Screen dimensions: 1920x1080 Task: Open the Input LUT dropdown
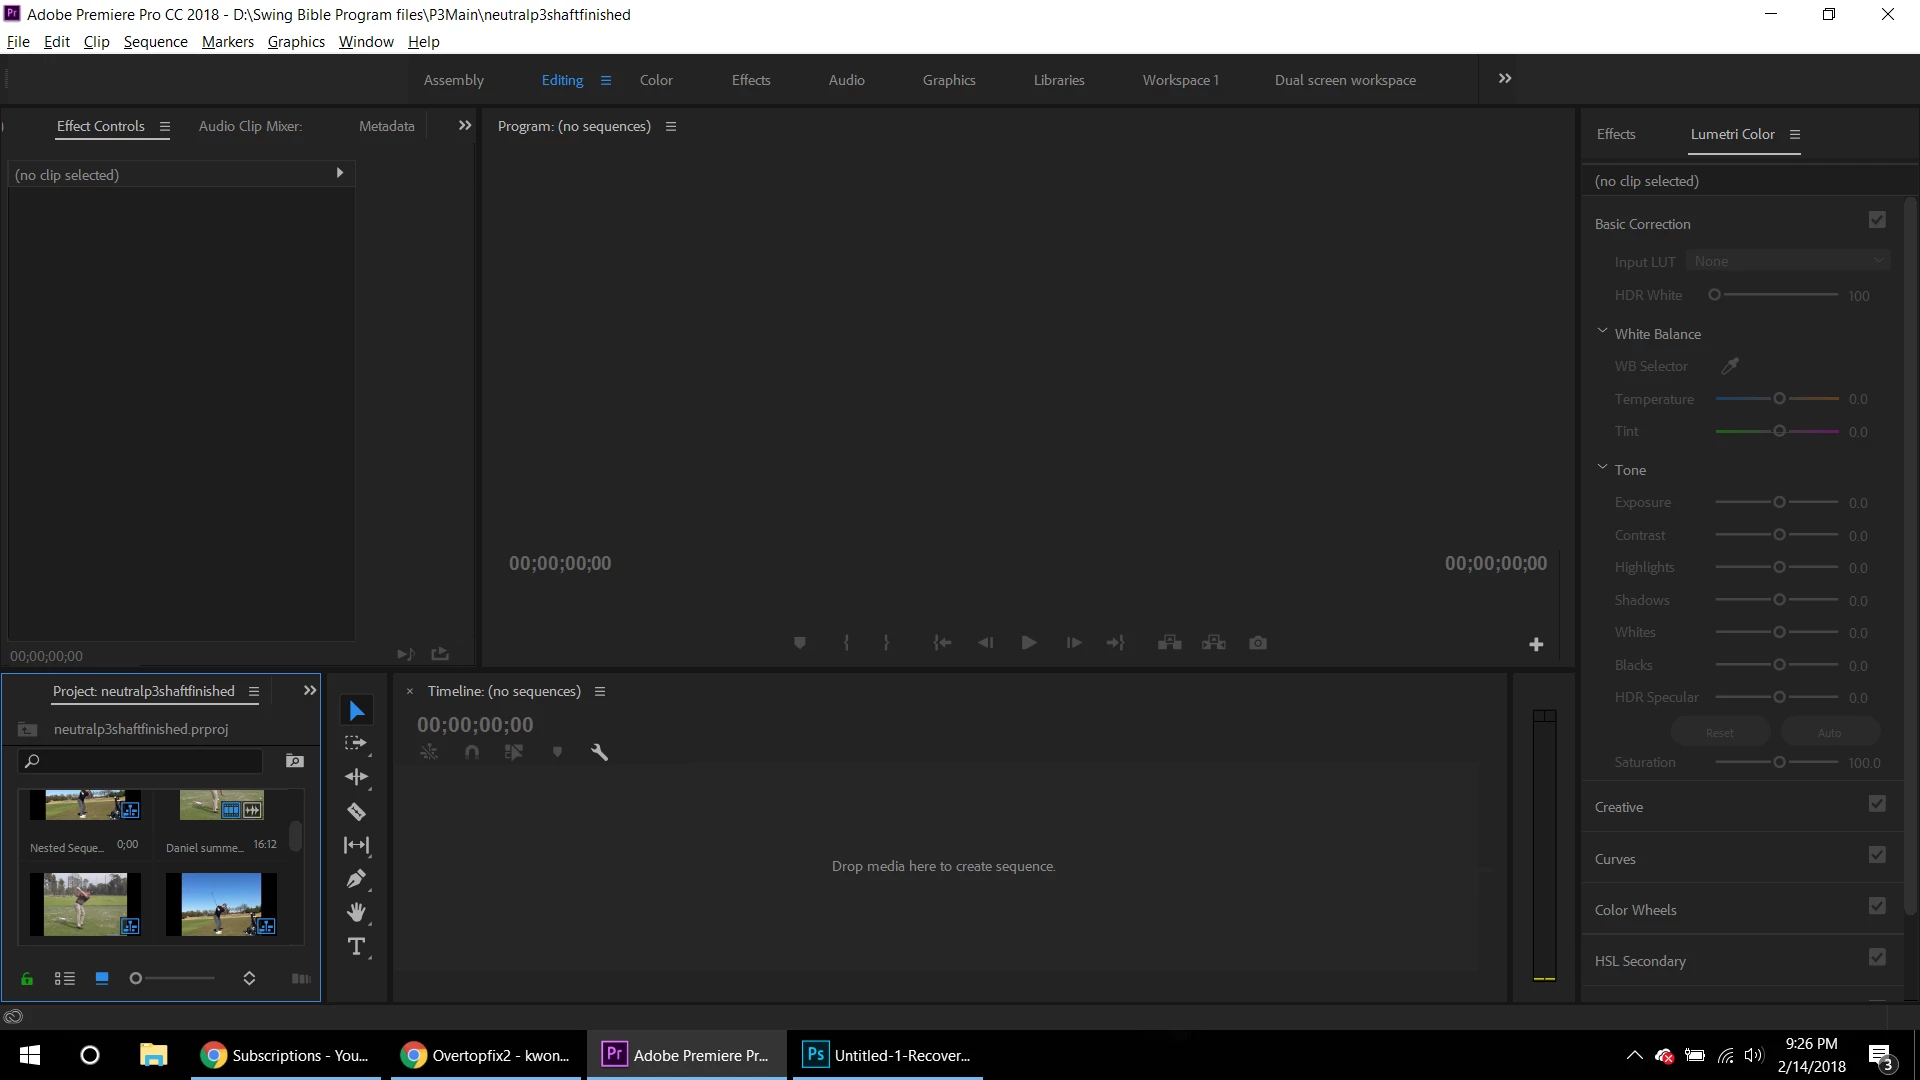[x=1787, y=261]
